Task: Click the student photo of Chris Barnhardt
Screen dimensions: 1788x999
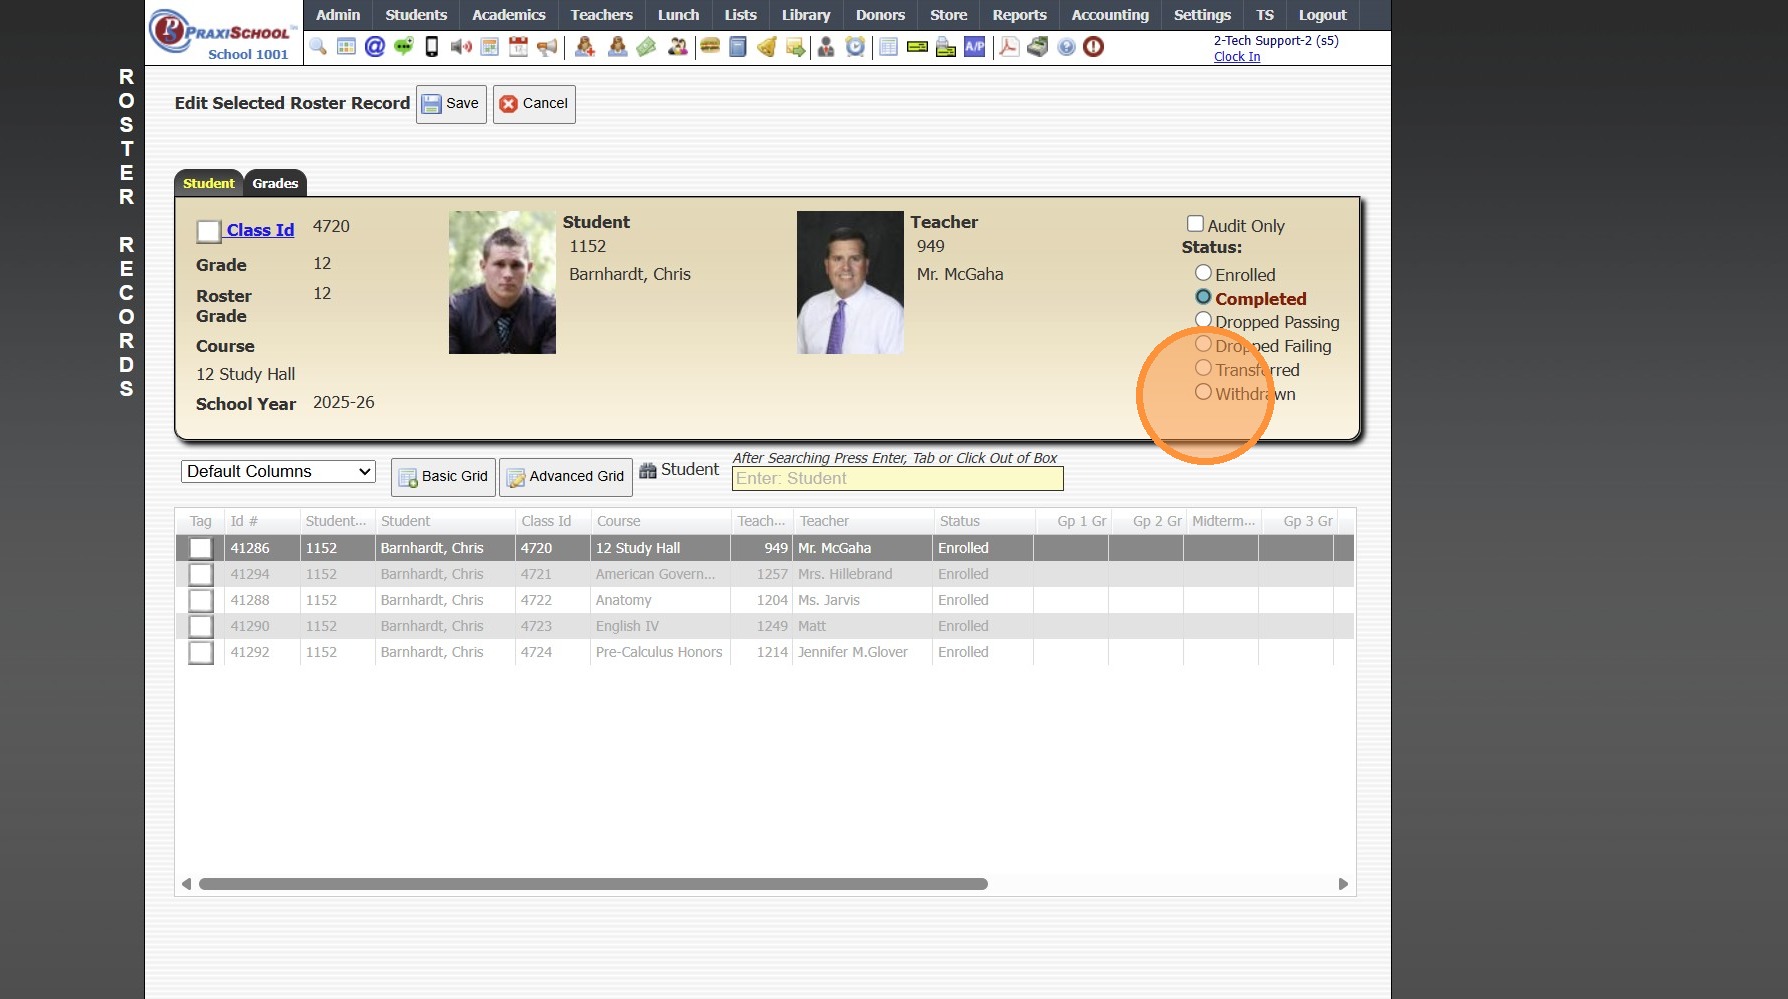Action: (x=502, y=282)
